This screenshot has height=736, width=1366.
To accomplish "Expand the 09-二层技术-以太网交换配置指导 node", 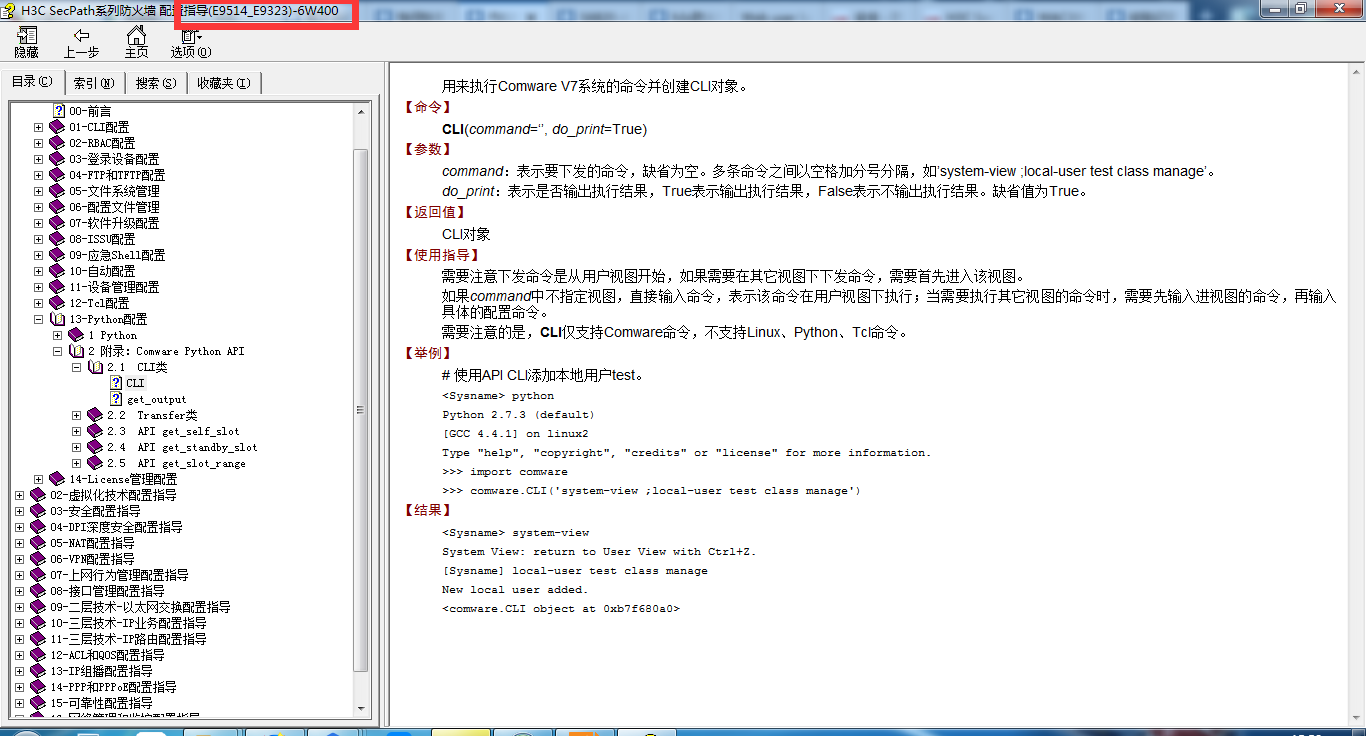I will (20, 607).
